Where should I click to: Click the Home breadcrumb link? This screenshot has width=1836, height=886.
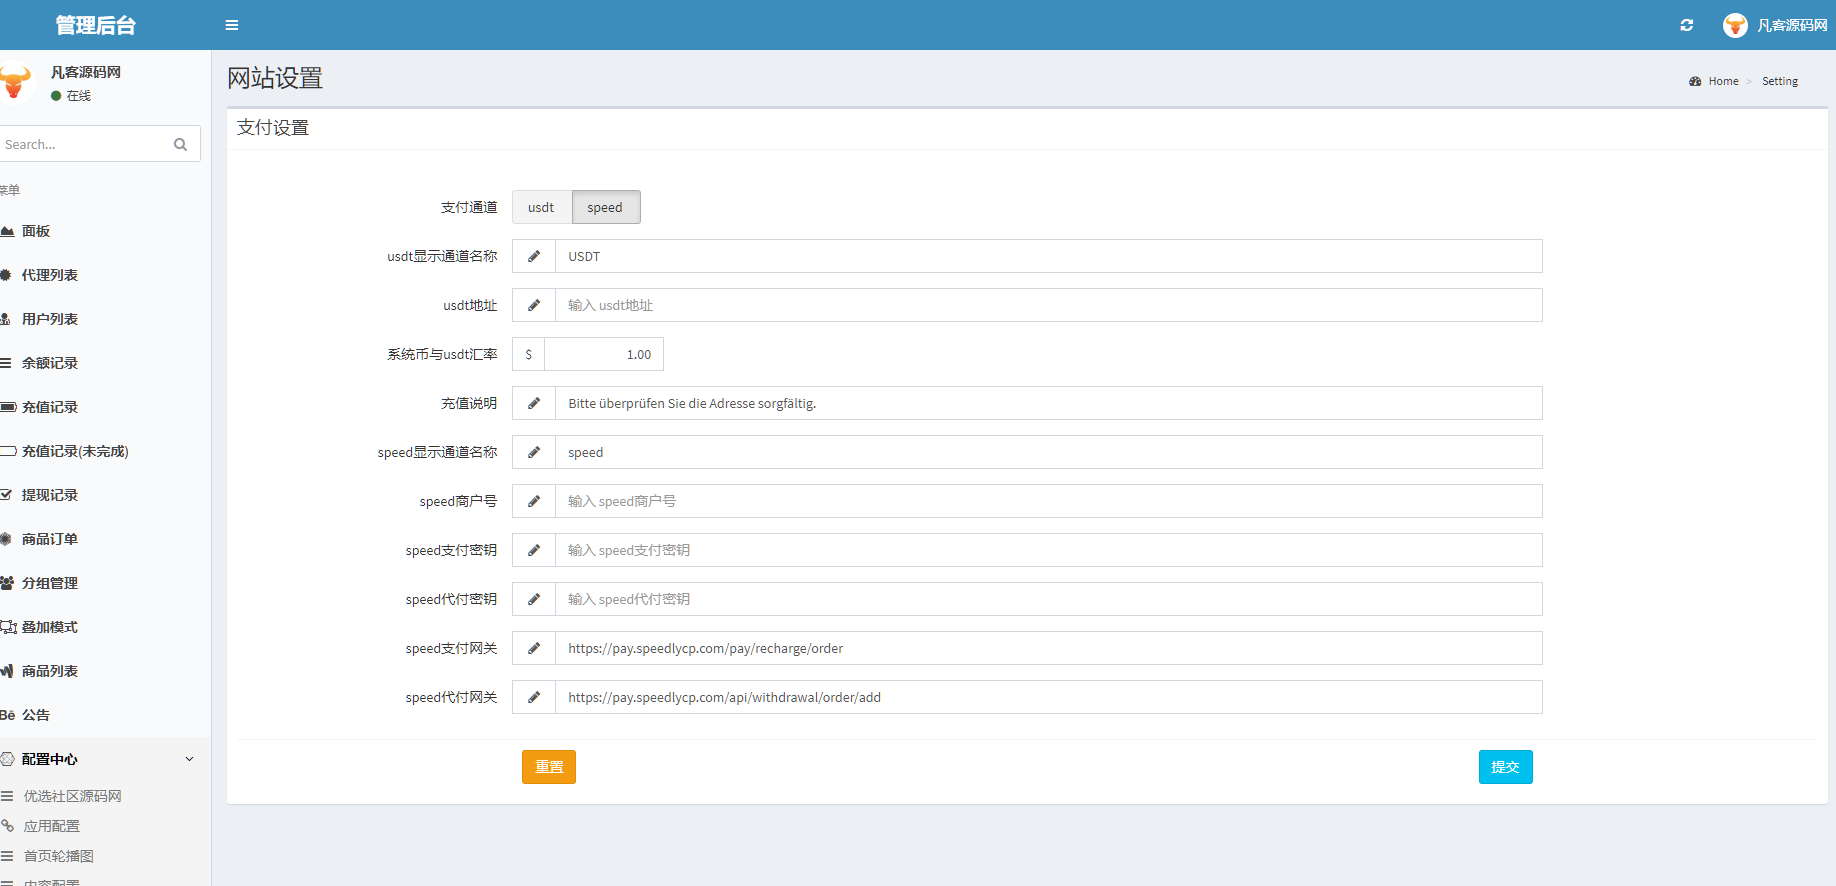[x=1723, y=81]
